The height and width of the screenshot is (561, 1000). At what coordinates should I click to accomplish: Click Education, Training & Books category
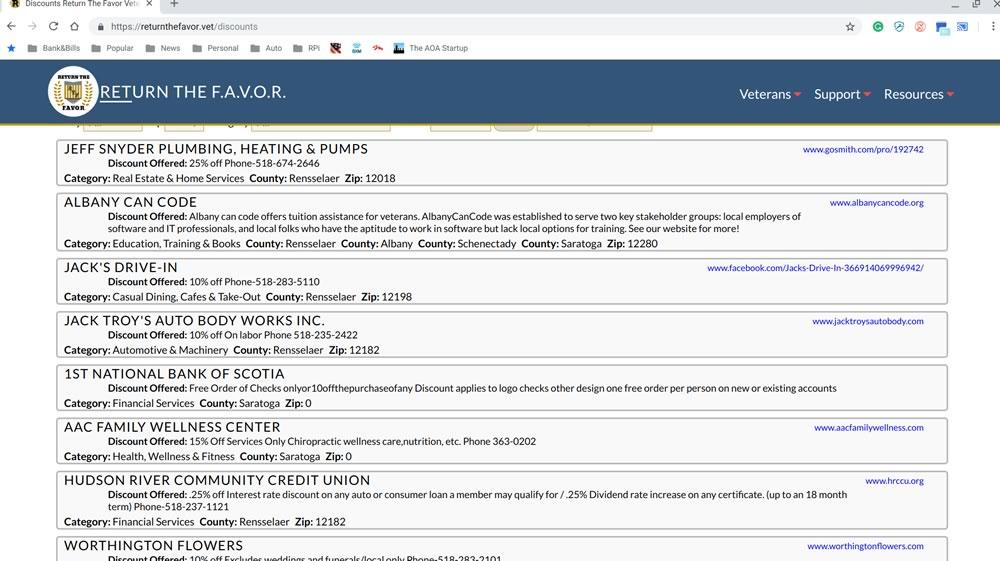point(176,244)
